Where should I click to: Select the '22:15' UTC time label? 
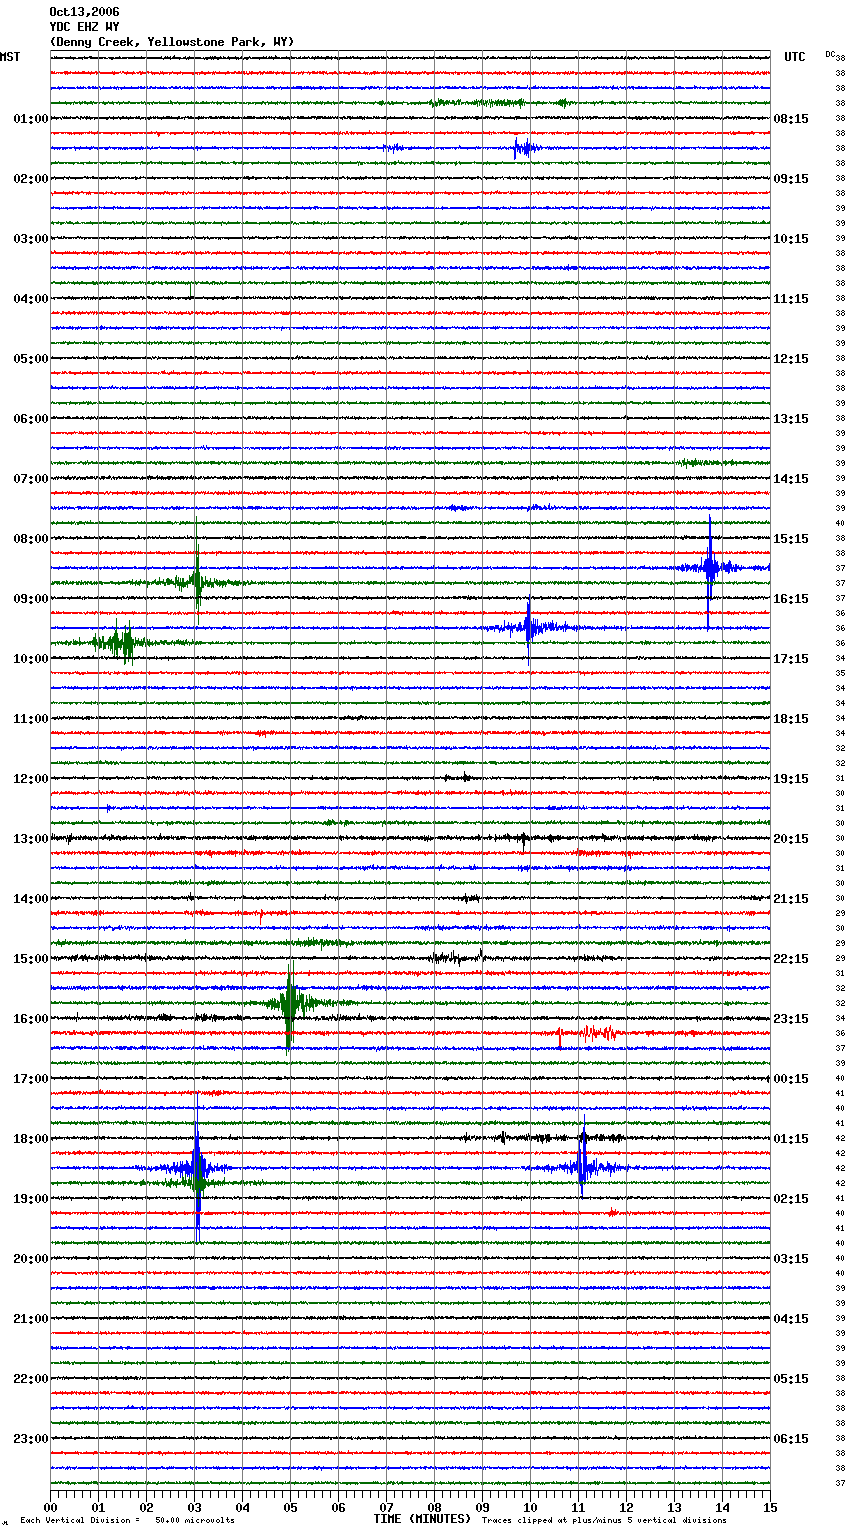(791, 959)
